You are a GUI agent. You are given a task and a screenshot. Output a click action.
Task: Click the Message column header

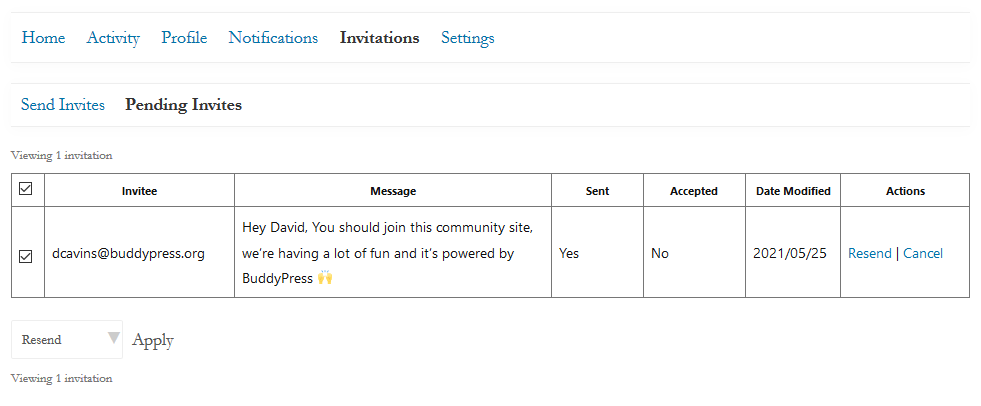(x=393, y=191)
